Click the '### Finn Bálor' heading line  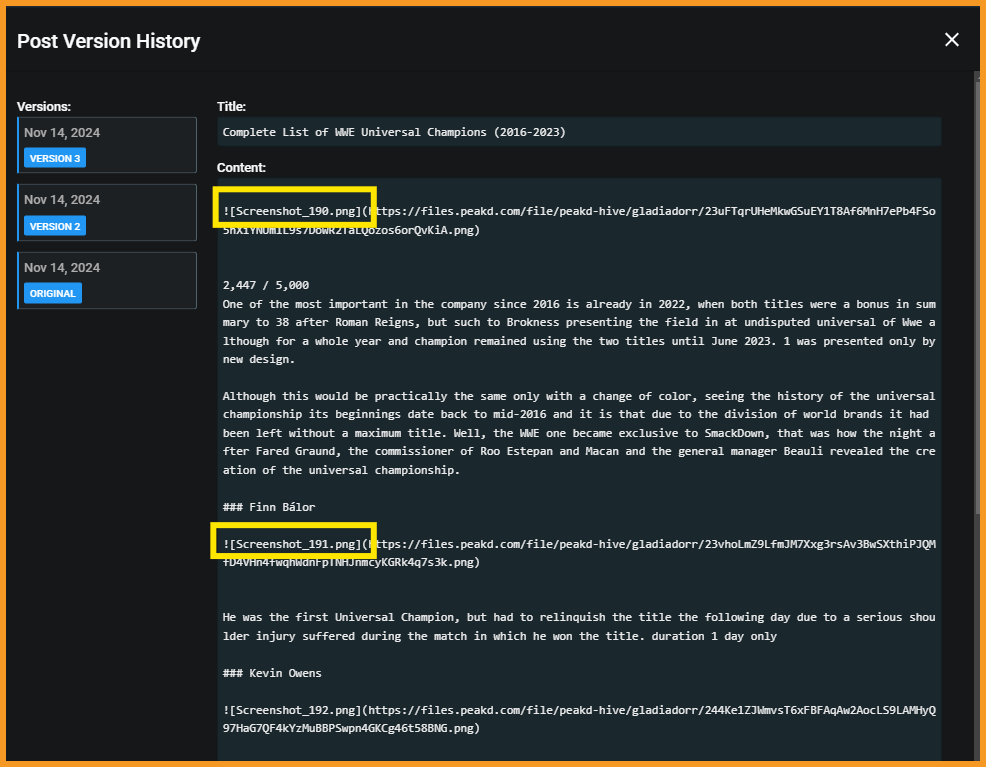pos(269,507)
